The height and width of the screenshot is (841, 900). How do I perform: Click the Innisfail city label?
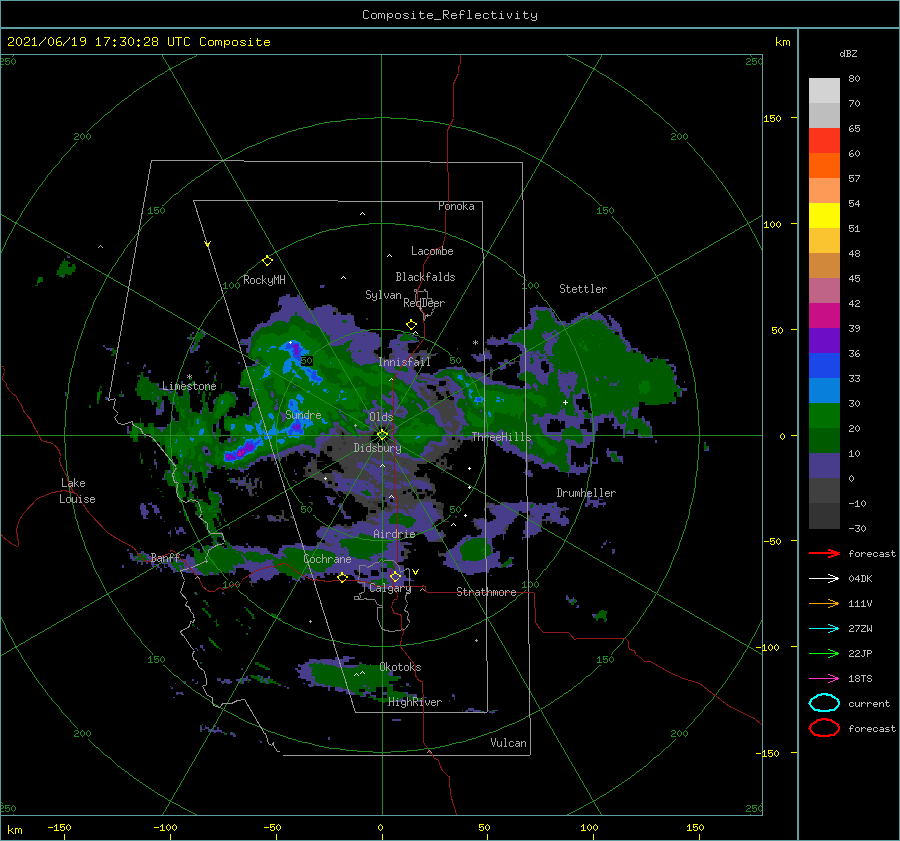click(x=404, y=362)
